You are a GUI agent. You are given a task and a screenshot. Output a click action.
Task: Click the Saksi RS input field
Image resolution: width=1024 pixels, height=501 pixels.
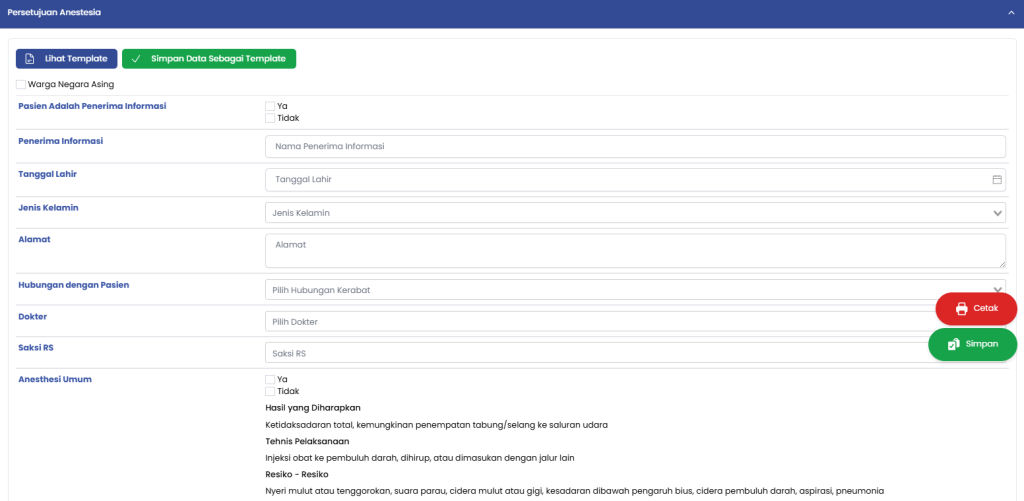tap(600, 354)
